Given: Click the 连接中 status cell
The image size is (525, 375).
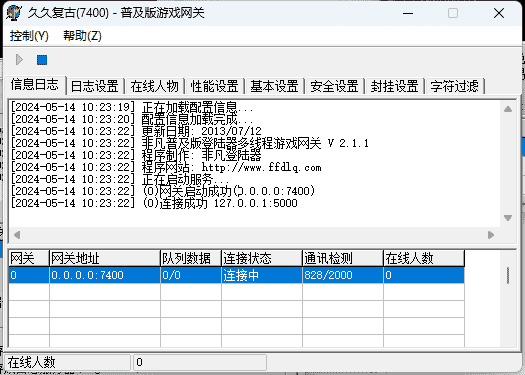Looking at the screenshot, I should (x=262, y=275).
